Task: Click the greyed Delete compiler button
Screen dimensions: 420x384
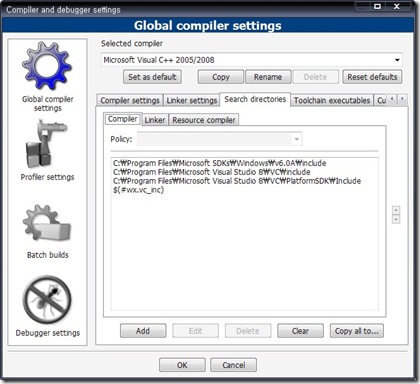Action: point(315,77)
